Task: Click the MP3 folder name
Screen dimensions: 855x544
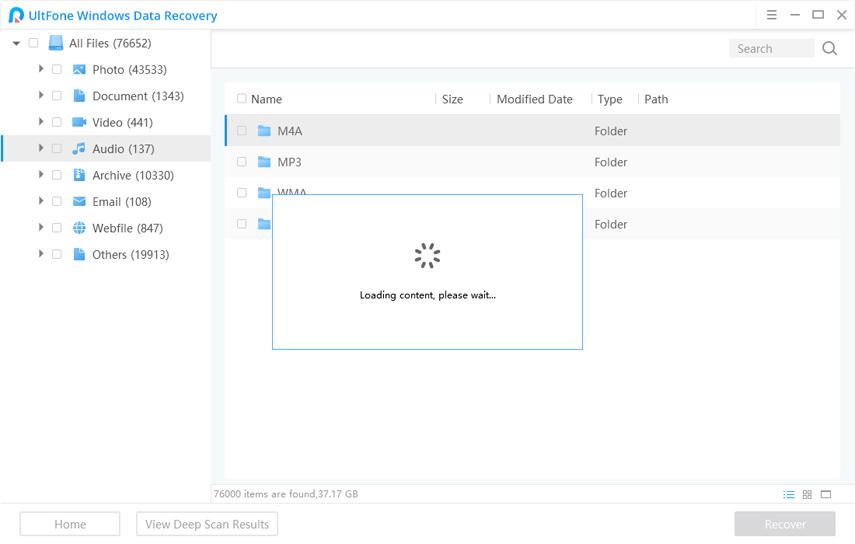Action: 290,162
